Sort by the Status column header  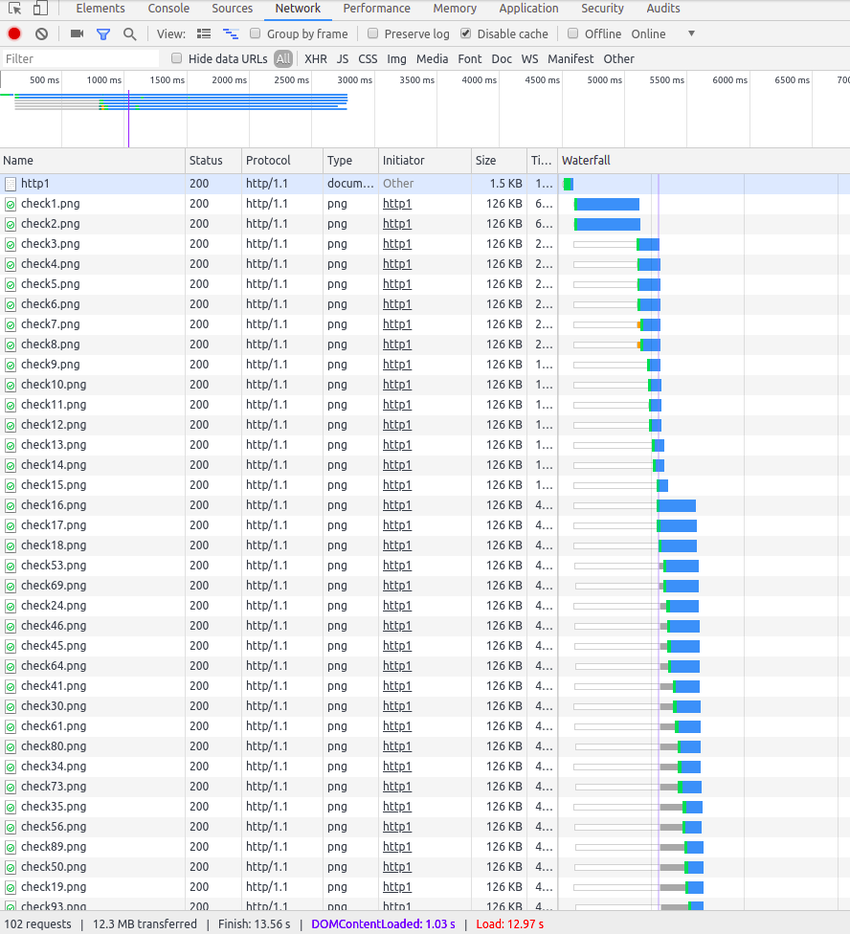[x=213, y=161]
